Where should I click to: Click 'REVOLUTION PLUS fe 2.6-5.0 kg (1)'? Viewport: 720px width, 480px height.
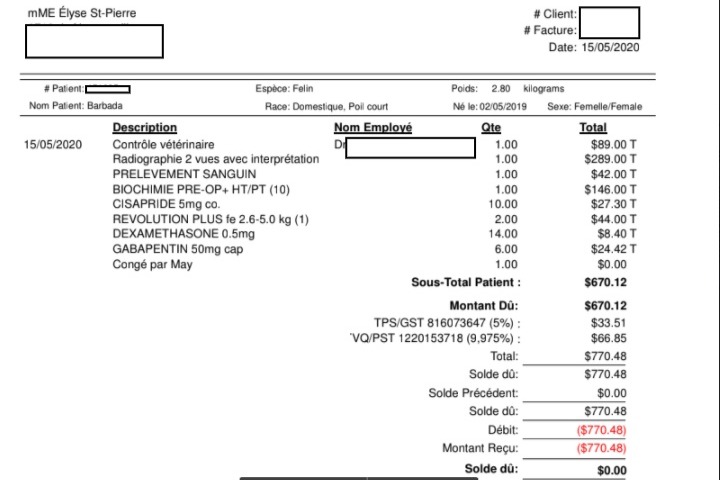[x=211, y=219]
